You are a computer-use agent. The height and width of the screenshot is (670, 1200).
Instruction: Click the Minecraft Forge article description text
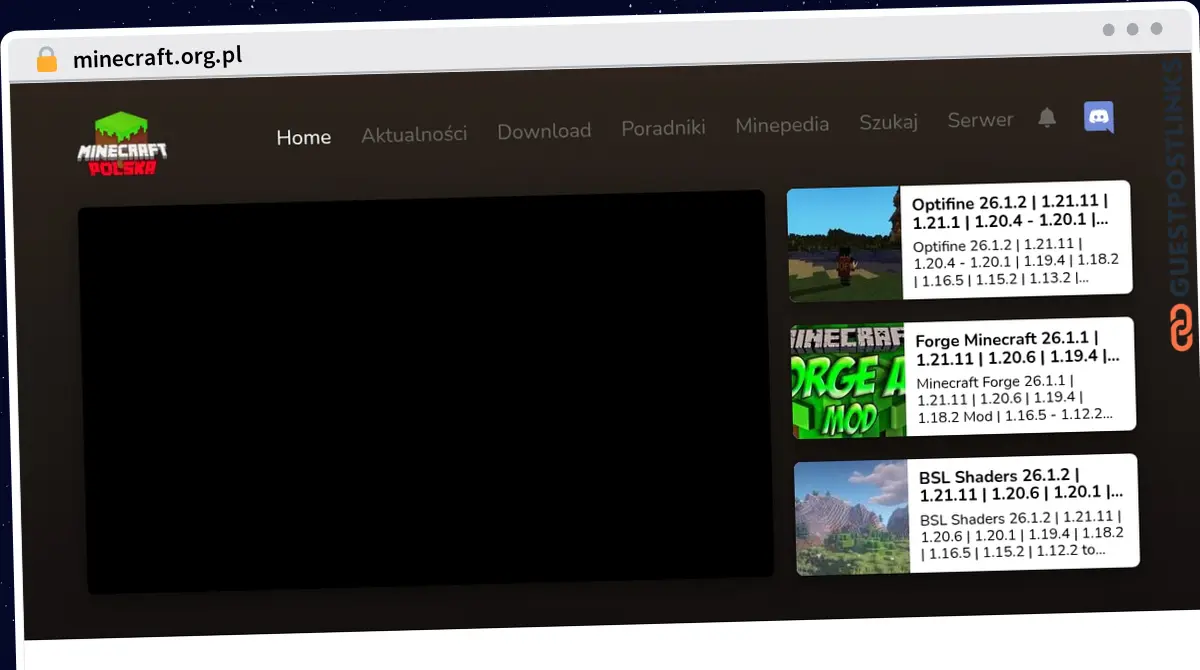coord(1015,398)
